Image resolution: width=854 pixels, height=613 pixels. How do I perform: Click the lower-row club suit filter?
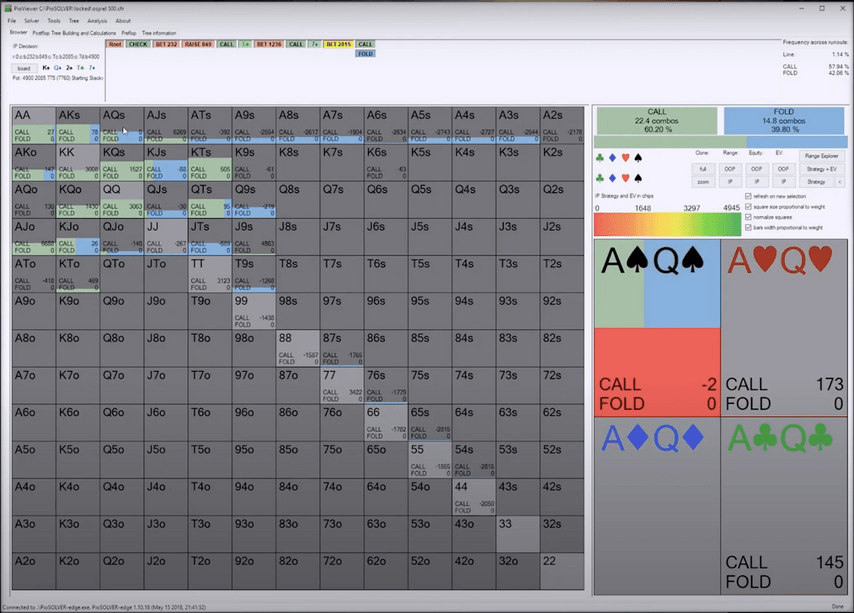click(x=600, y=178)
